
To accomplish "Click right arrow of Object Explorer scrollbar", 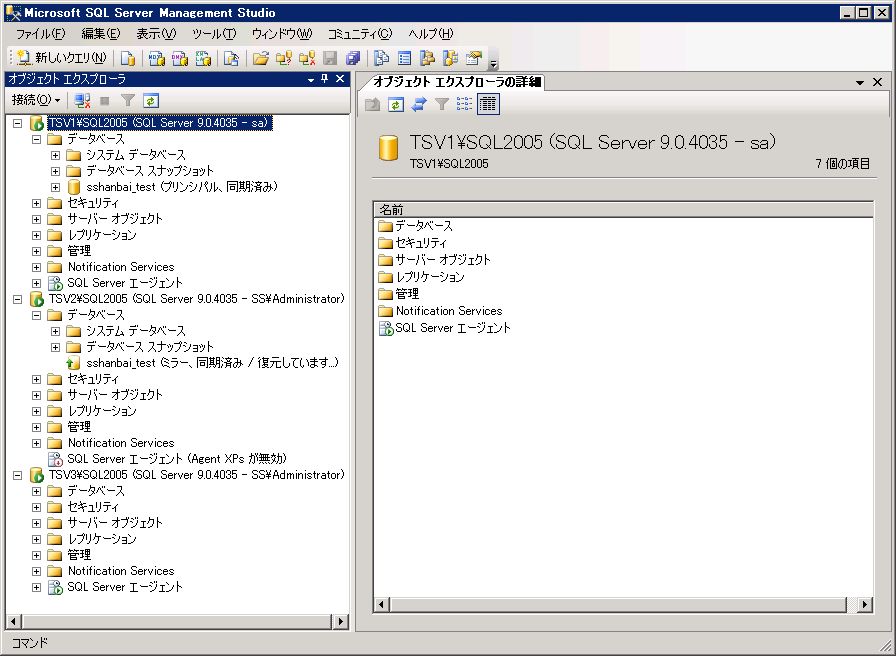I will tap(341, 621).
